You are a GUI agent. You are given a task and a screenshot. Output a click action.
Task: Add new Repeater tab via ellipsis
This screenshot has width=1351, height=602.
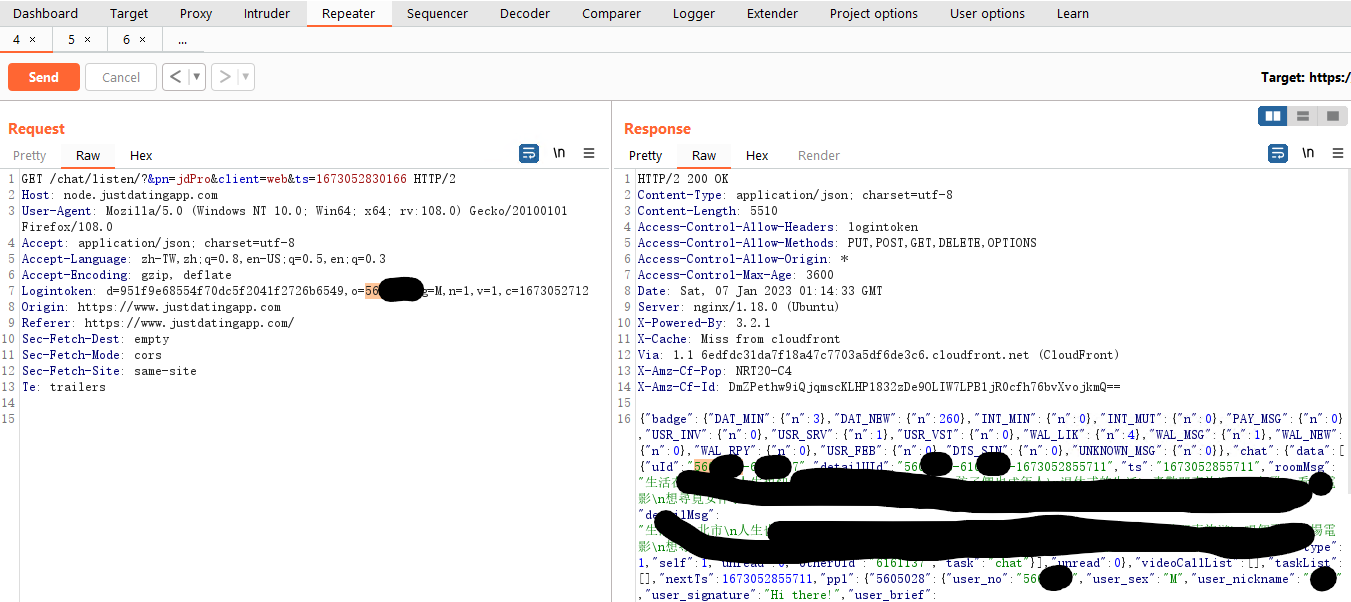tap(182, 40)
